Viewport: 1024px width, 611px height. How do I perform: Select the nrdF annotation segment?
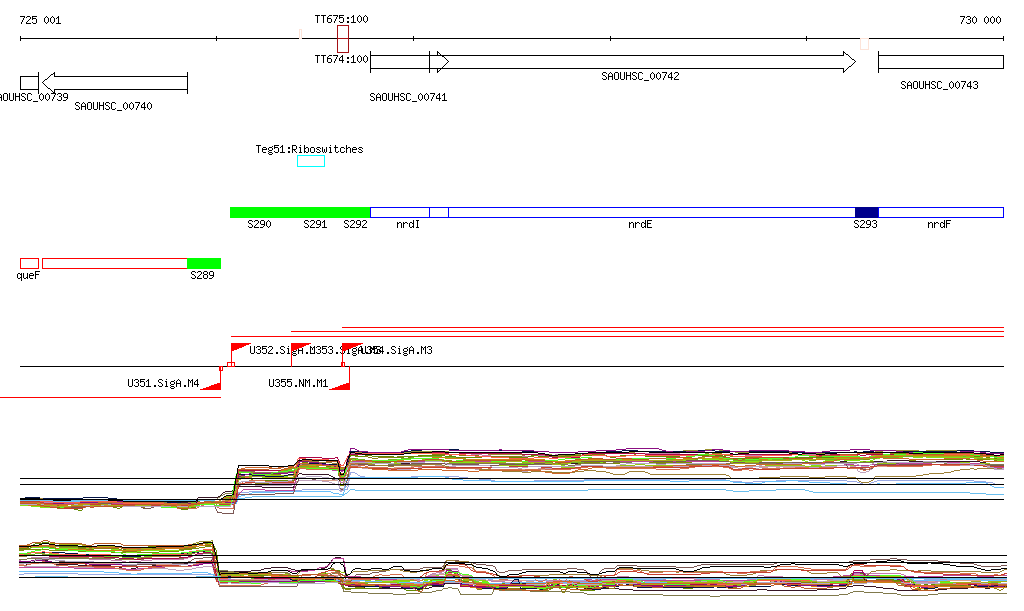pos(940,212)
